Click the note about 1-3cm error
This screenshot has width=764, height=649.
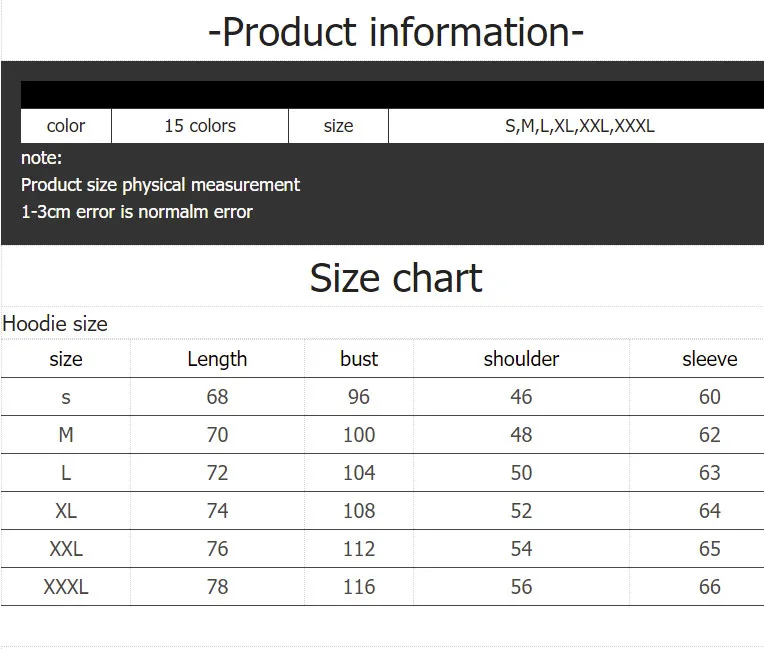pos(137,212)
